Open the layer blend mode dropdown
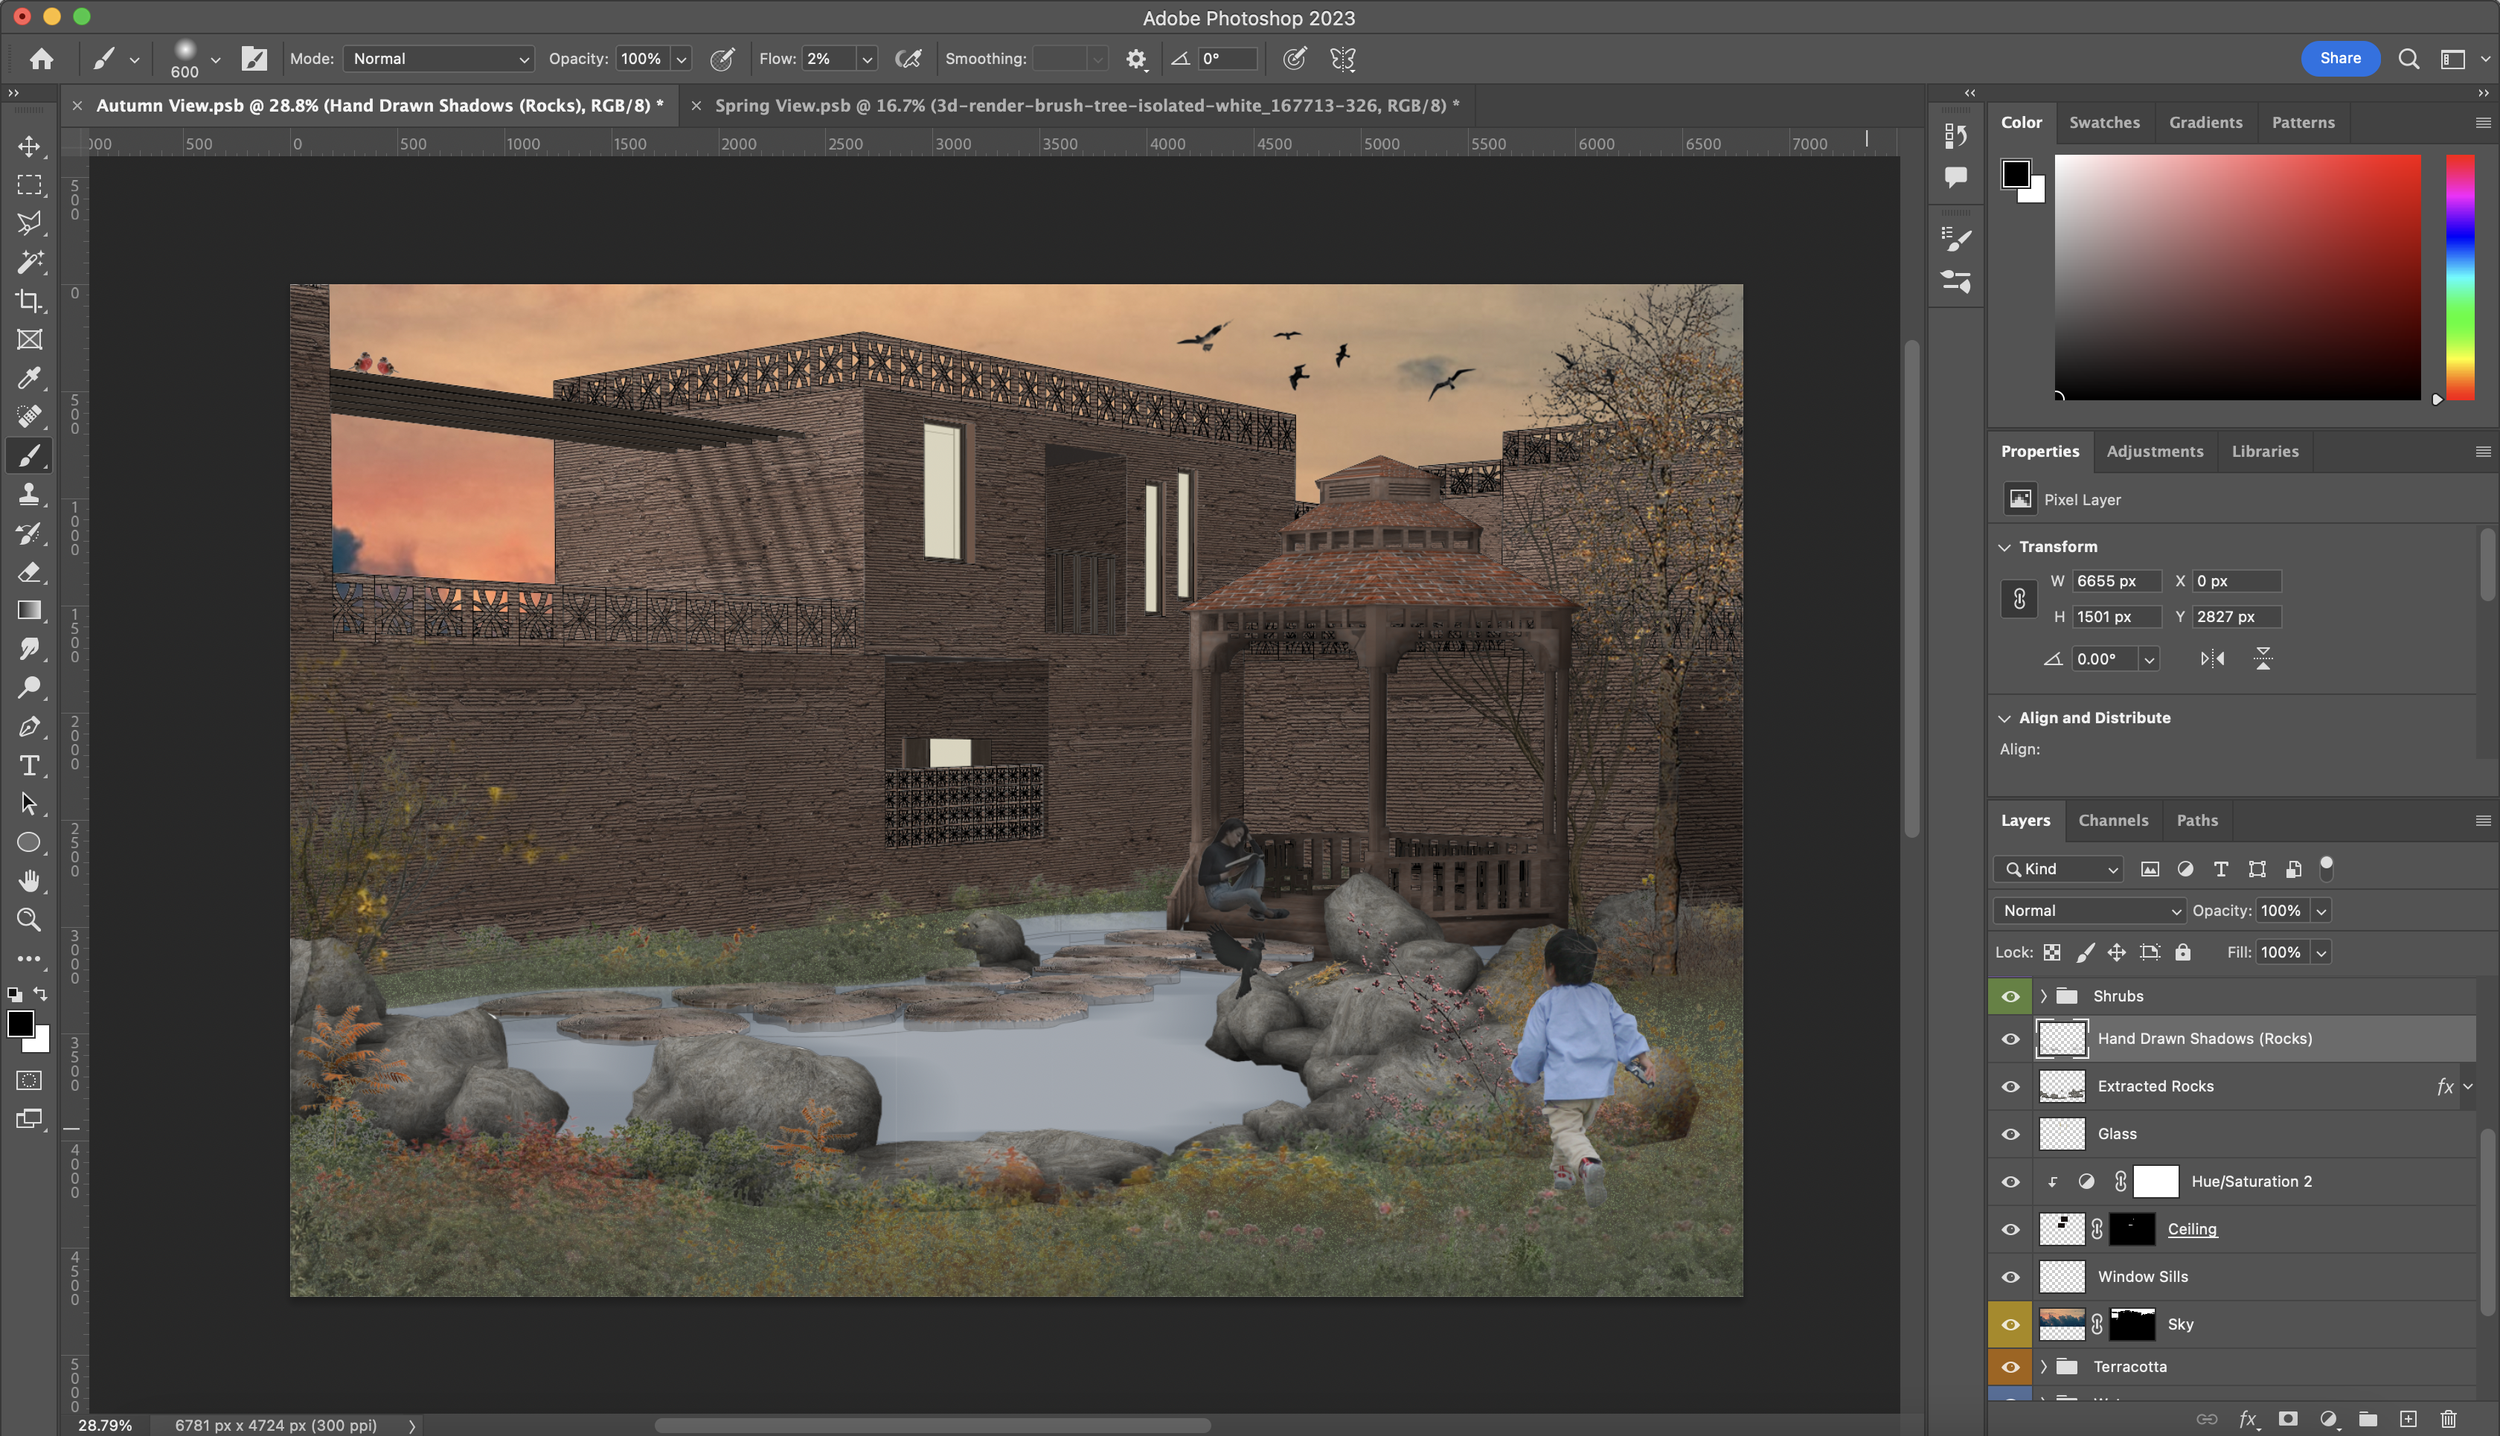This screenshot has height=1436, width=2500. [x=2090, y=911]
